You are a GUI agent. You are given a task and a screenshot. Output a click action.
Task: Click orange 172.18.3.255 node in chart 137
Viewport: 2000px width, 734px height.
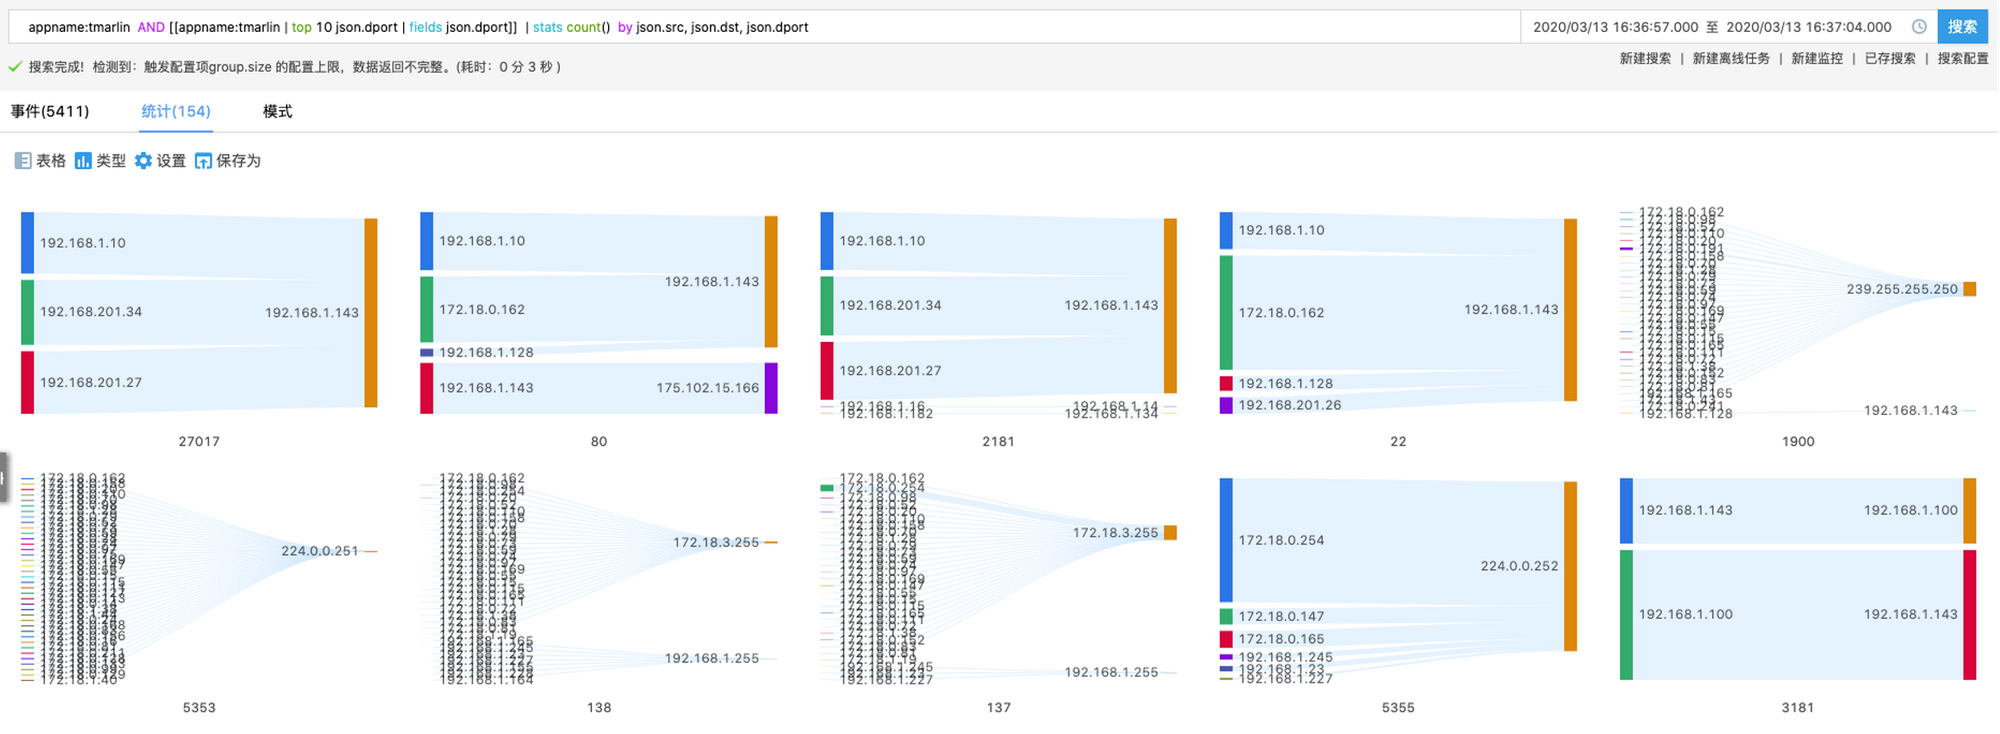(x=1170, y=533)
